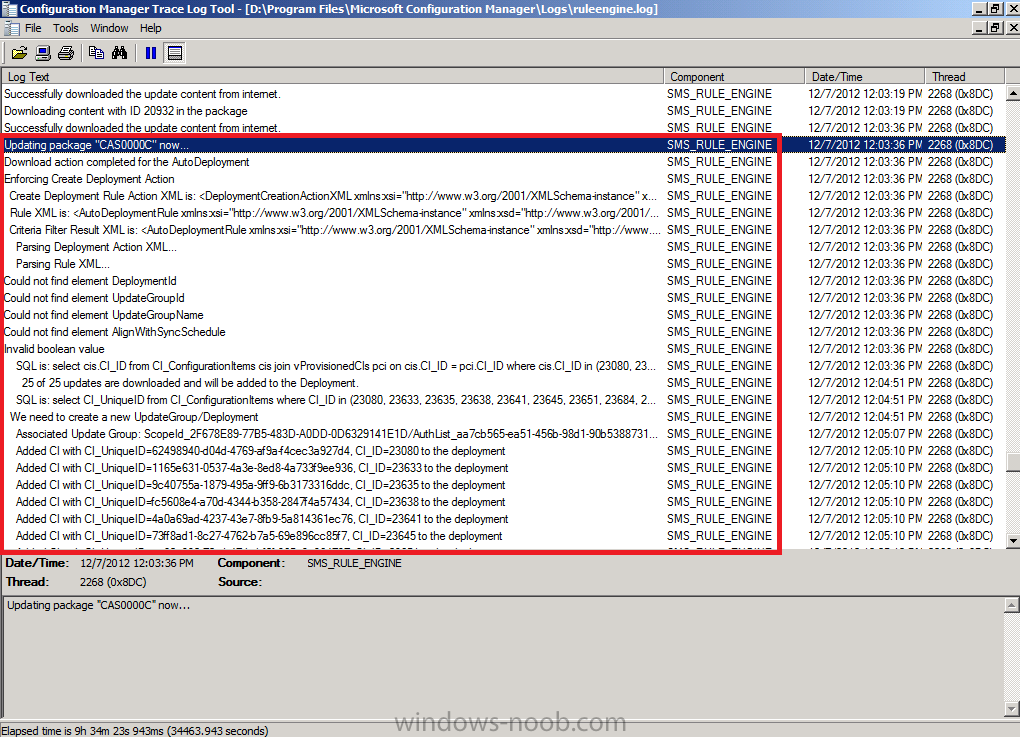The image size is (1020, 737).
Task: Select row 'Could not find element AlignWithSyncSchedule'
Action: click(503, 332)
